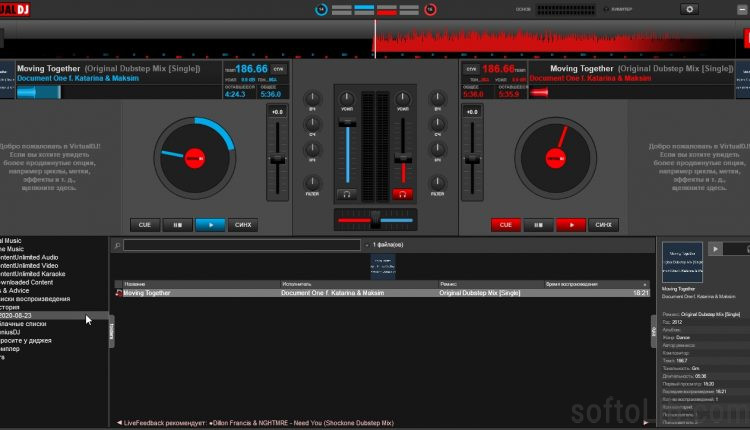The width and height of the screenshot is (750, 430).
Task: Click the right deck jog wheel
Action: [555, 158]
